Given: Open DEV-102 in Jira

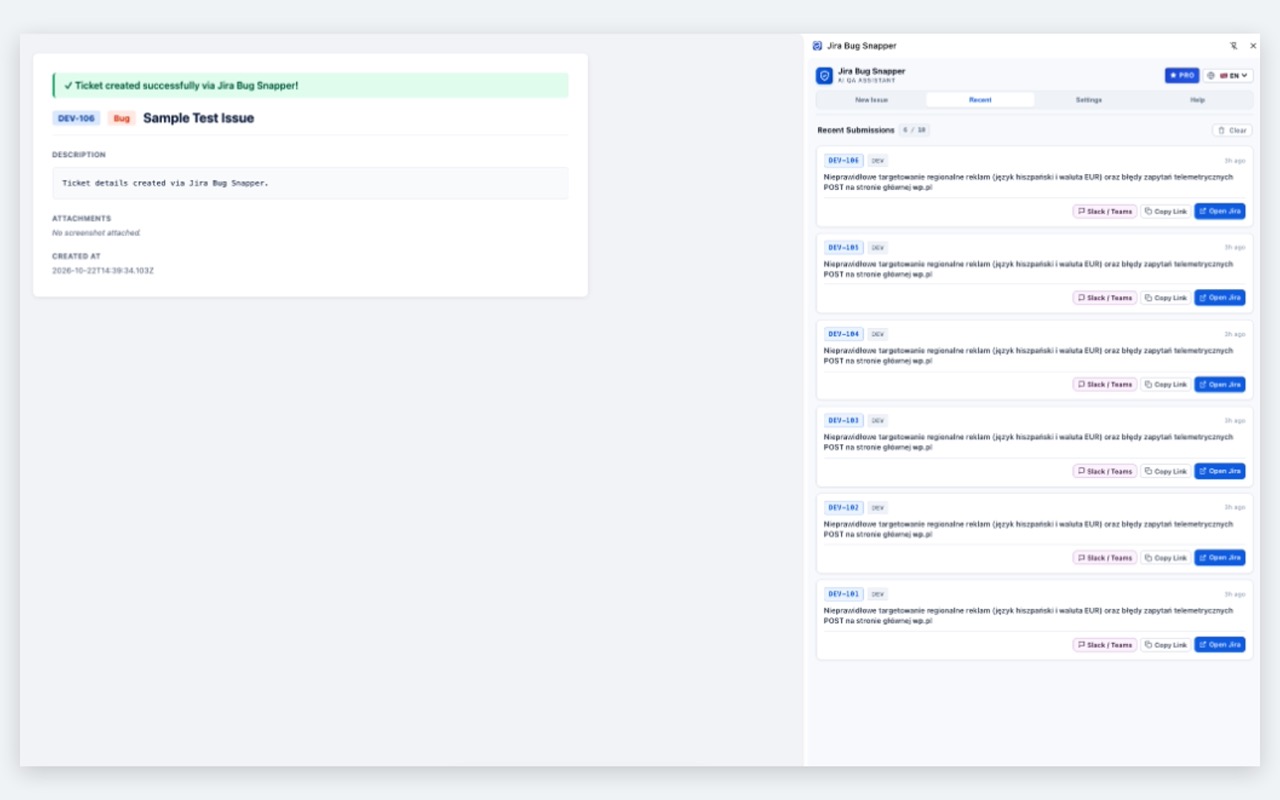Looking at the screenshot, I should (x=1220, y=558).
